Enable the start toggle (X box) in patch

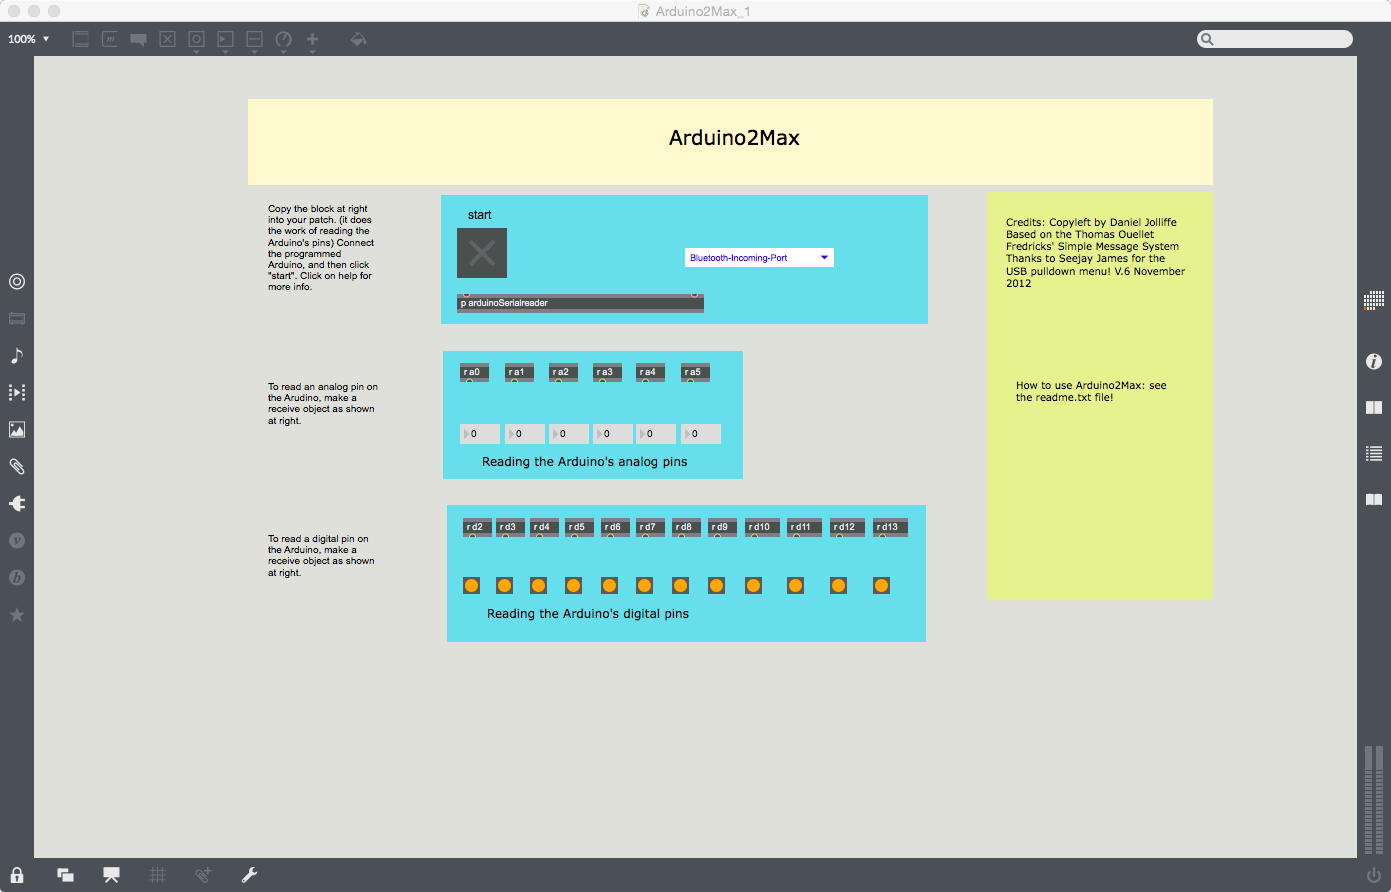(482, 253)
